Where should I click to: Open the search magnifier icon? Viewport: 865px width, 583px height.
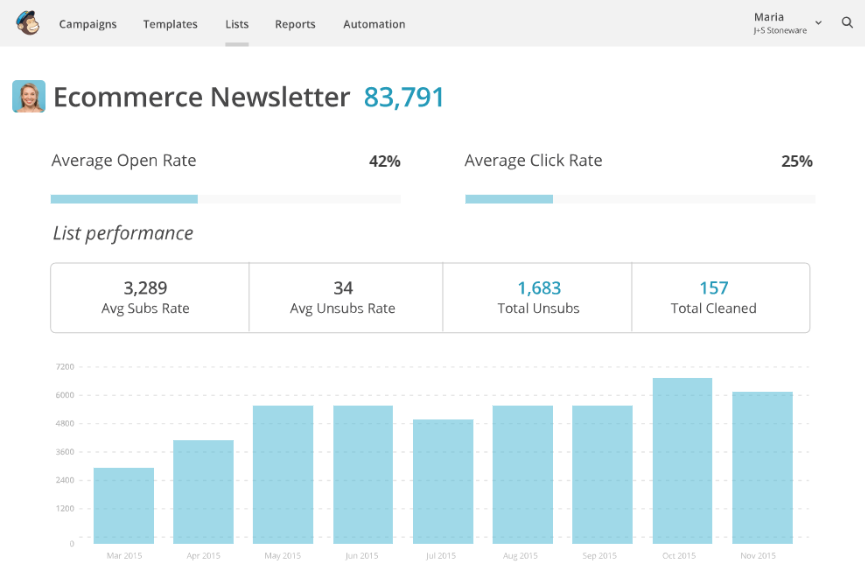(847, 23)
